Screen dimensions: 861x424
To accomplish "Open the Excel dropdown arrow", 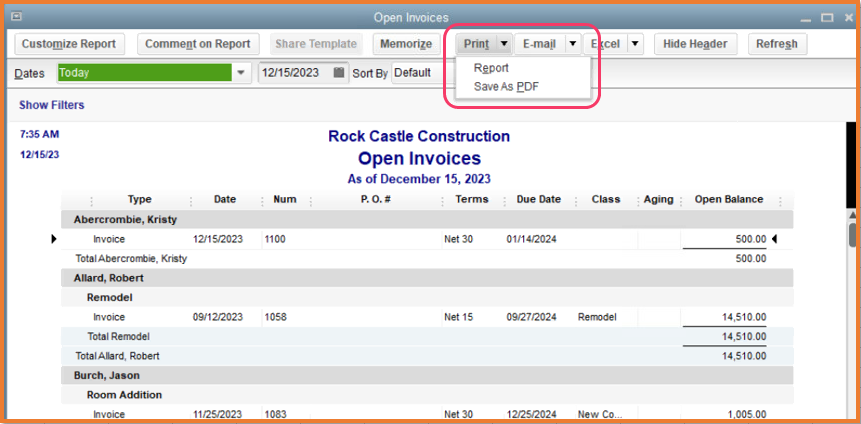I will 635,44.
